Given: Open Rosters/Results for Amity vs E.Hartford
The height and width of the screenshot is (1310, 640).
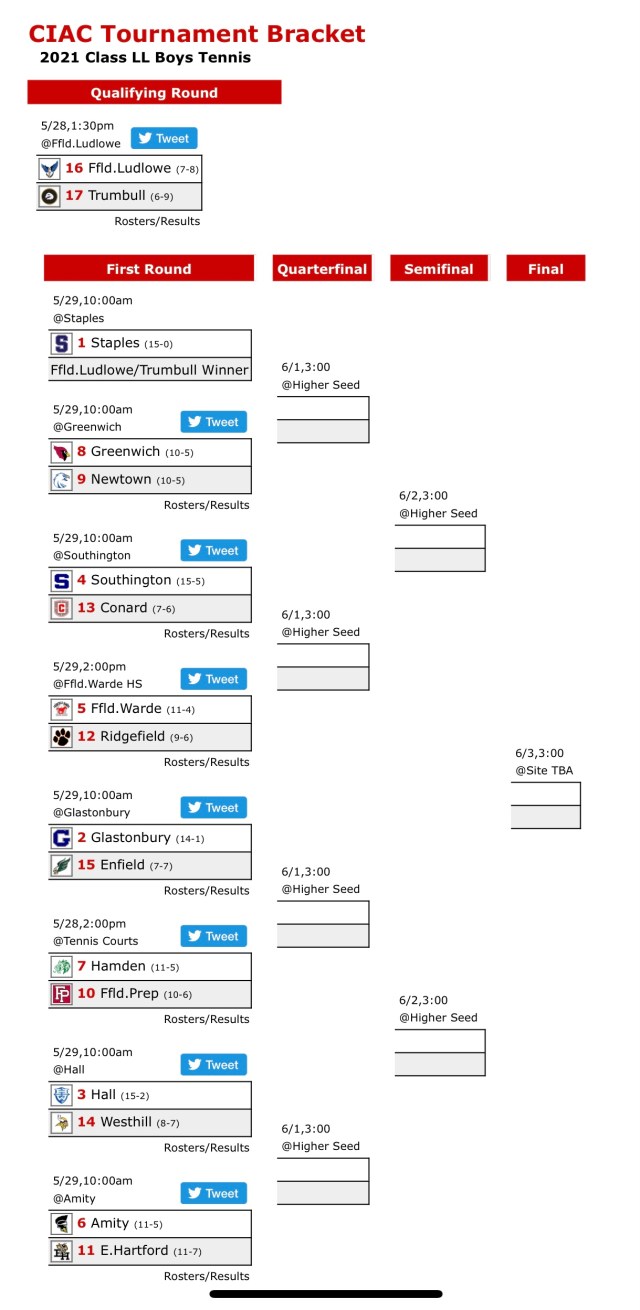Looking at the screenshot, I should [x=206, y=1276].
